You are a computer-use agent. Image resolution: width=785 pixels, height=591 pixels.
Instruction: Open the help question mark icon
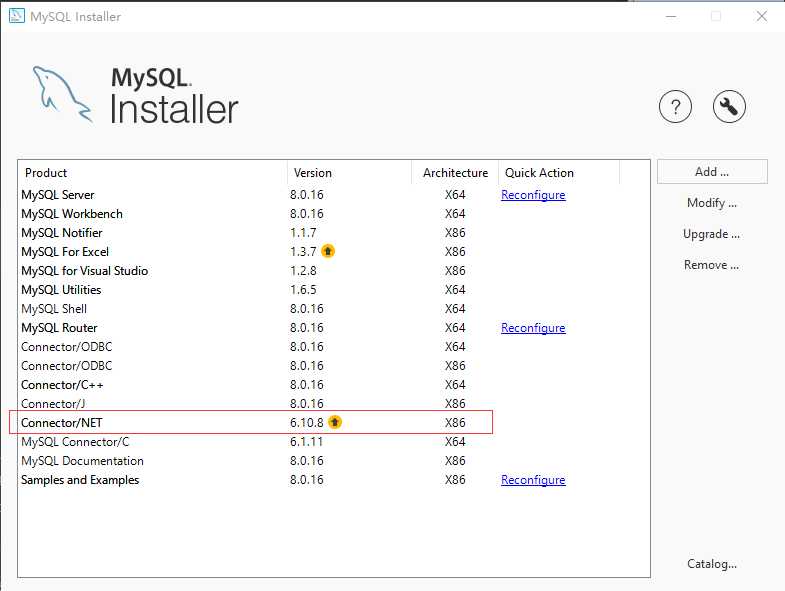click(675, 106)
